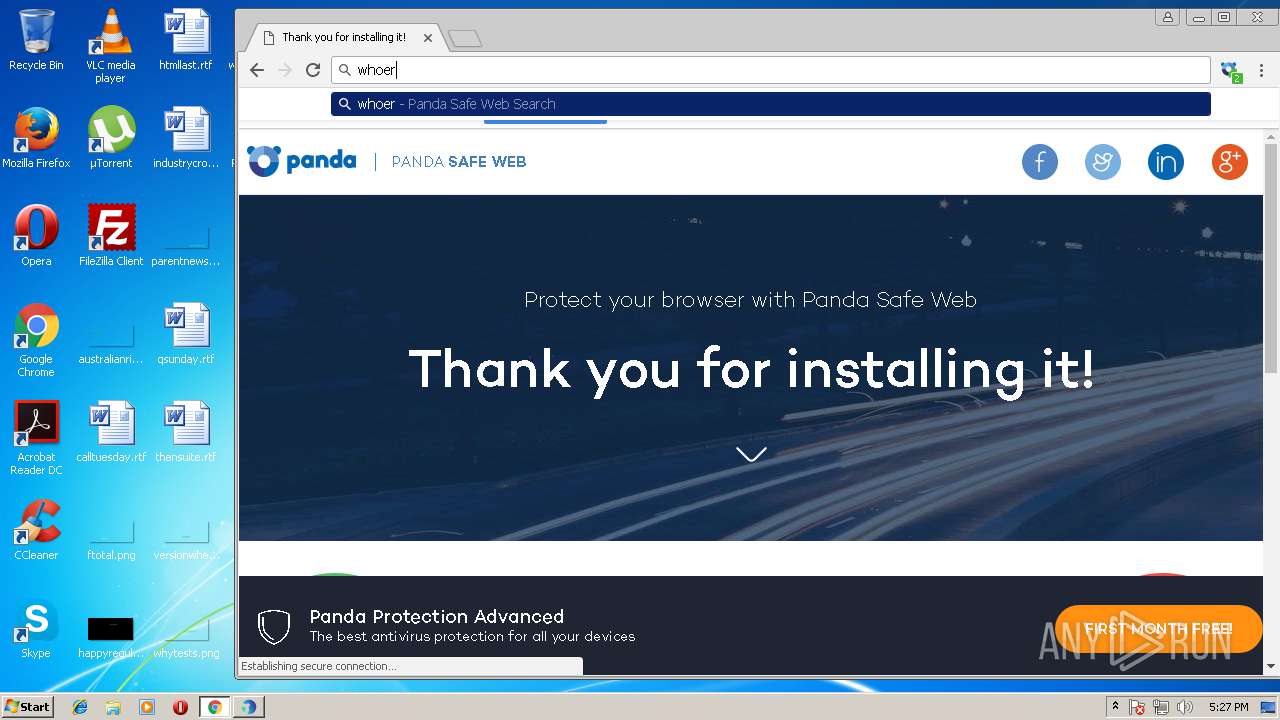Close the 'Thank you for installing it!' tab
Viewport: 1280px width, 720px height.
[428, 38]
